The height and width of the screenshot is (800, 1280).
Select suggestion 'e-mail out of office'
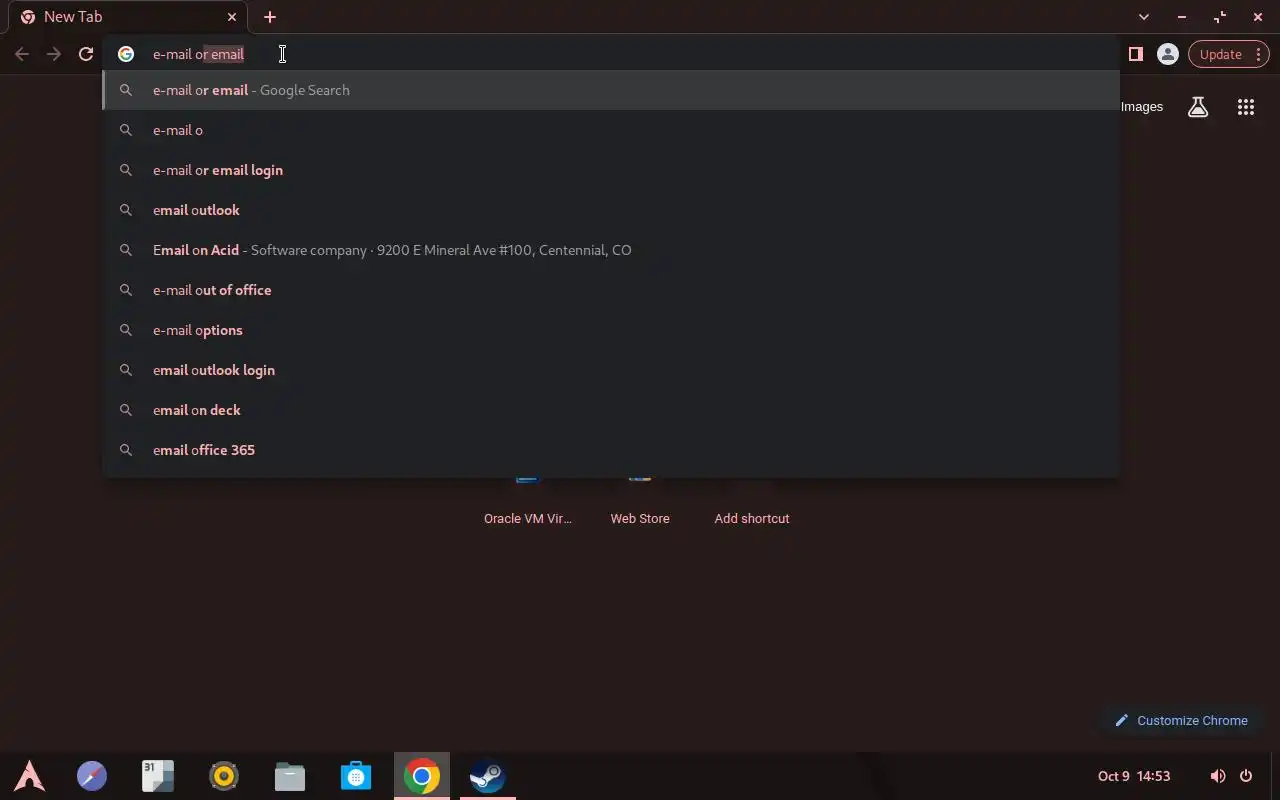click(611, 290)
